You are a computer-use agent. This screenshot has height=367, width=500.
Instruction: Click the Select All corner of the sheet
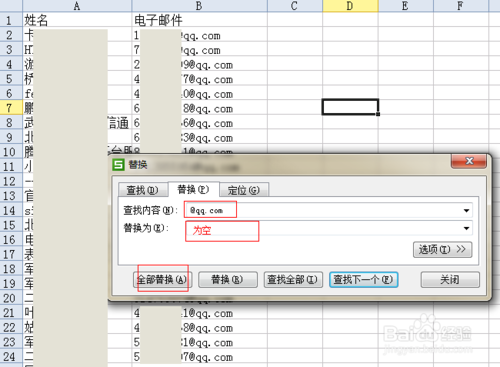11,6
